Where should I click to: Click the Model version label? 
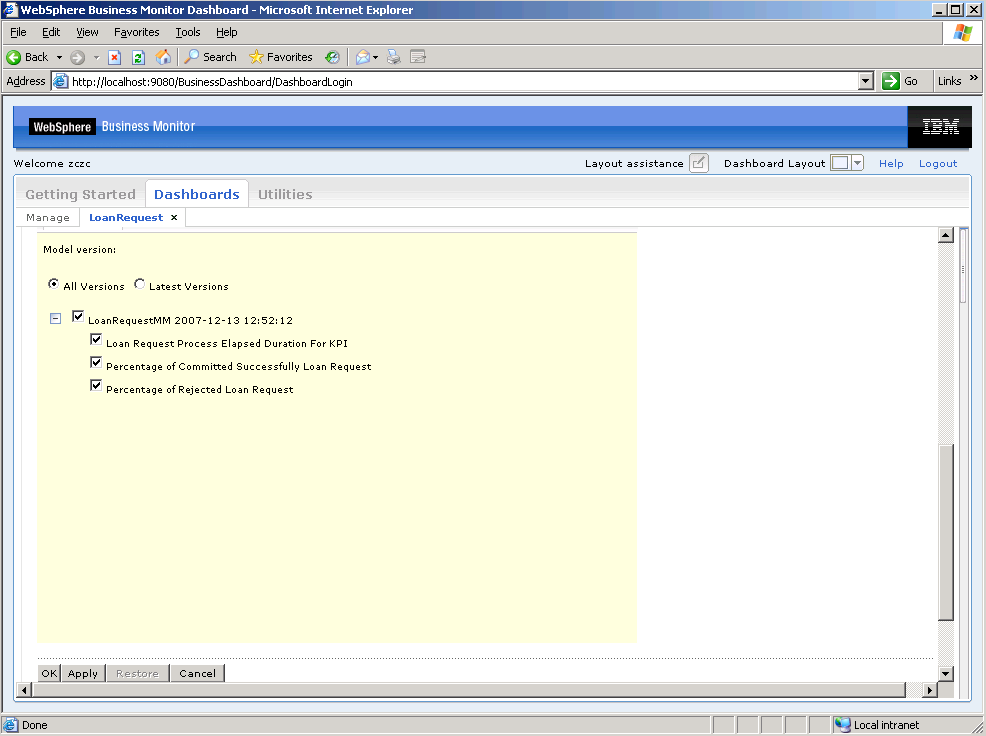click(x=79, y=250)
